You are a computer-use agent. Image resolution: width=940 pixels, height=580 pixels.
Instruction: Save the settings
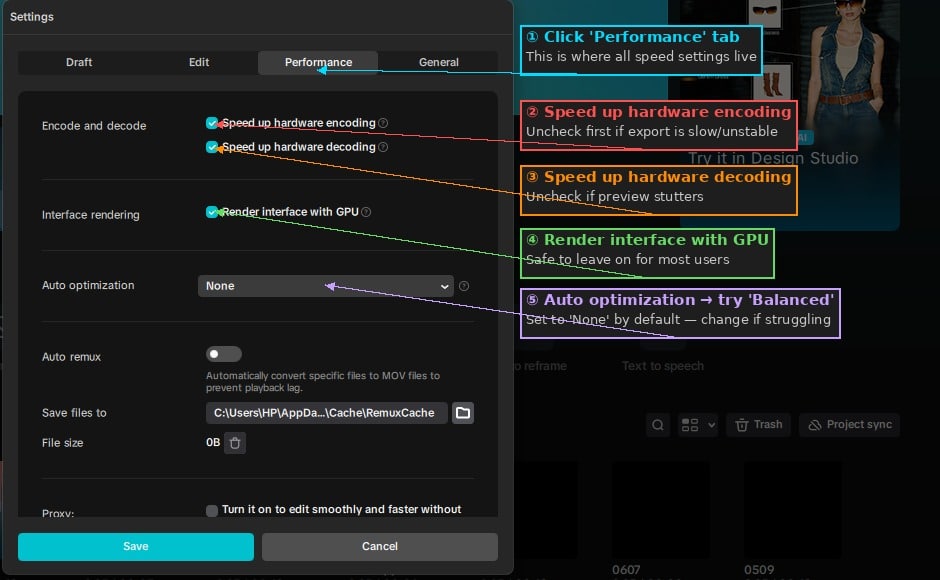[x=135, y=546]
